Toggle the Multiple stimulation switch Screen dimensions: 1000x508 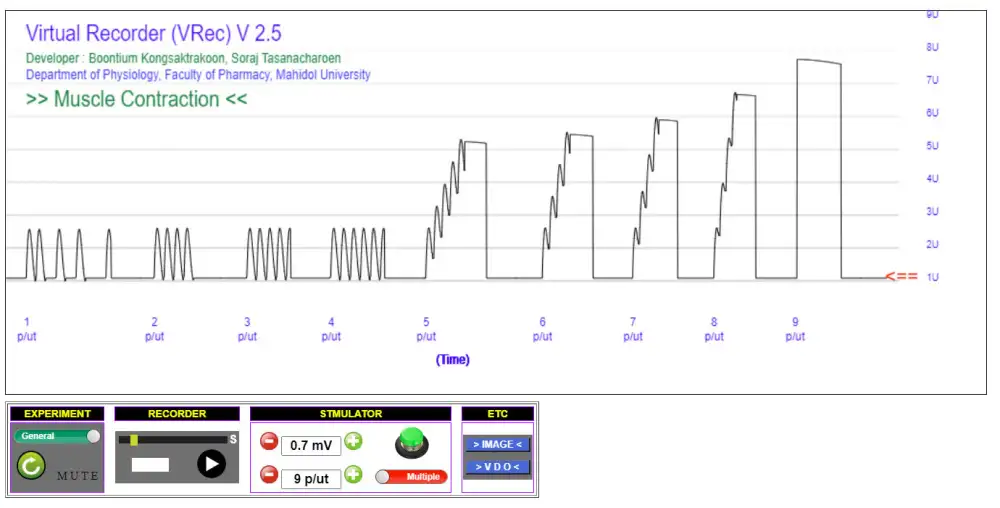tap(411, 477)
